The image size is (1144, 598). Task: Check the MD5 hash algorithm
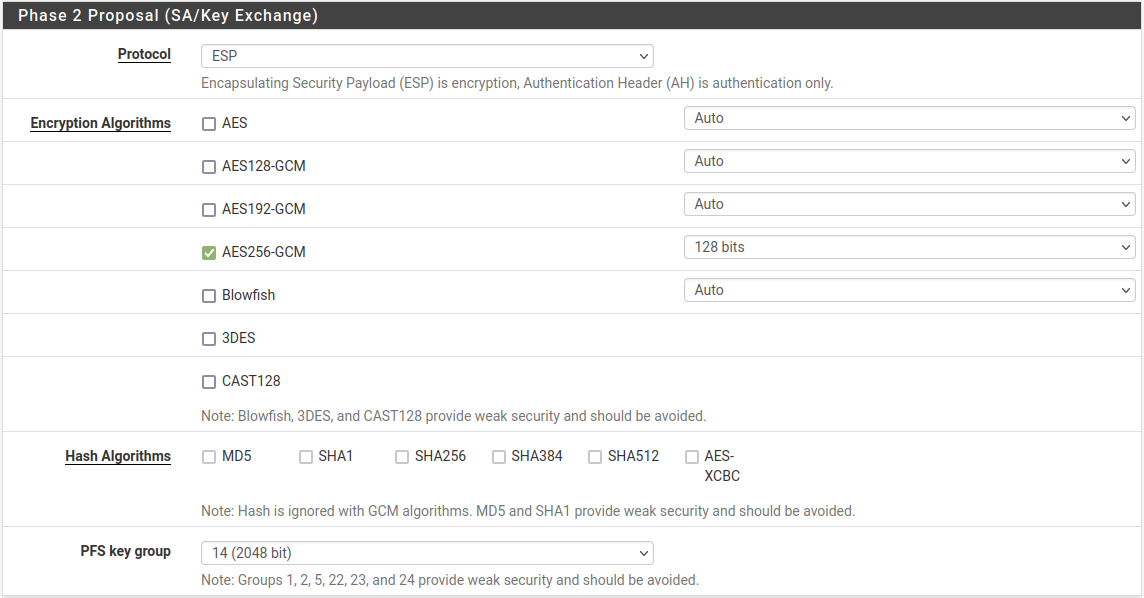pos(209,456)
